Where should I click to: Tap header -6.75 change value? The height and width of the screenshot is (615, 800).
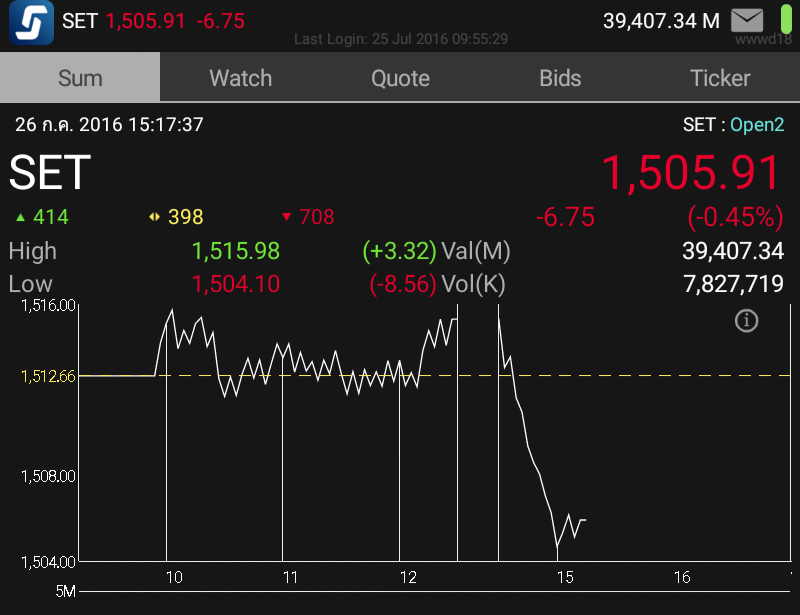pos(220,21)
